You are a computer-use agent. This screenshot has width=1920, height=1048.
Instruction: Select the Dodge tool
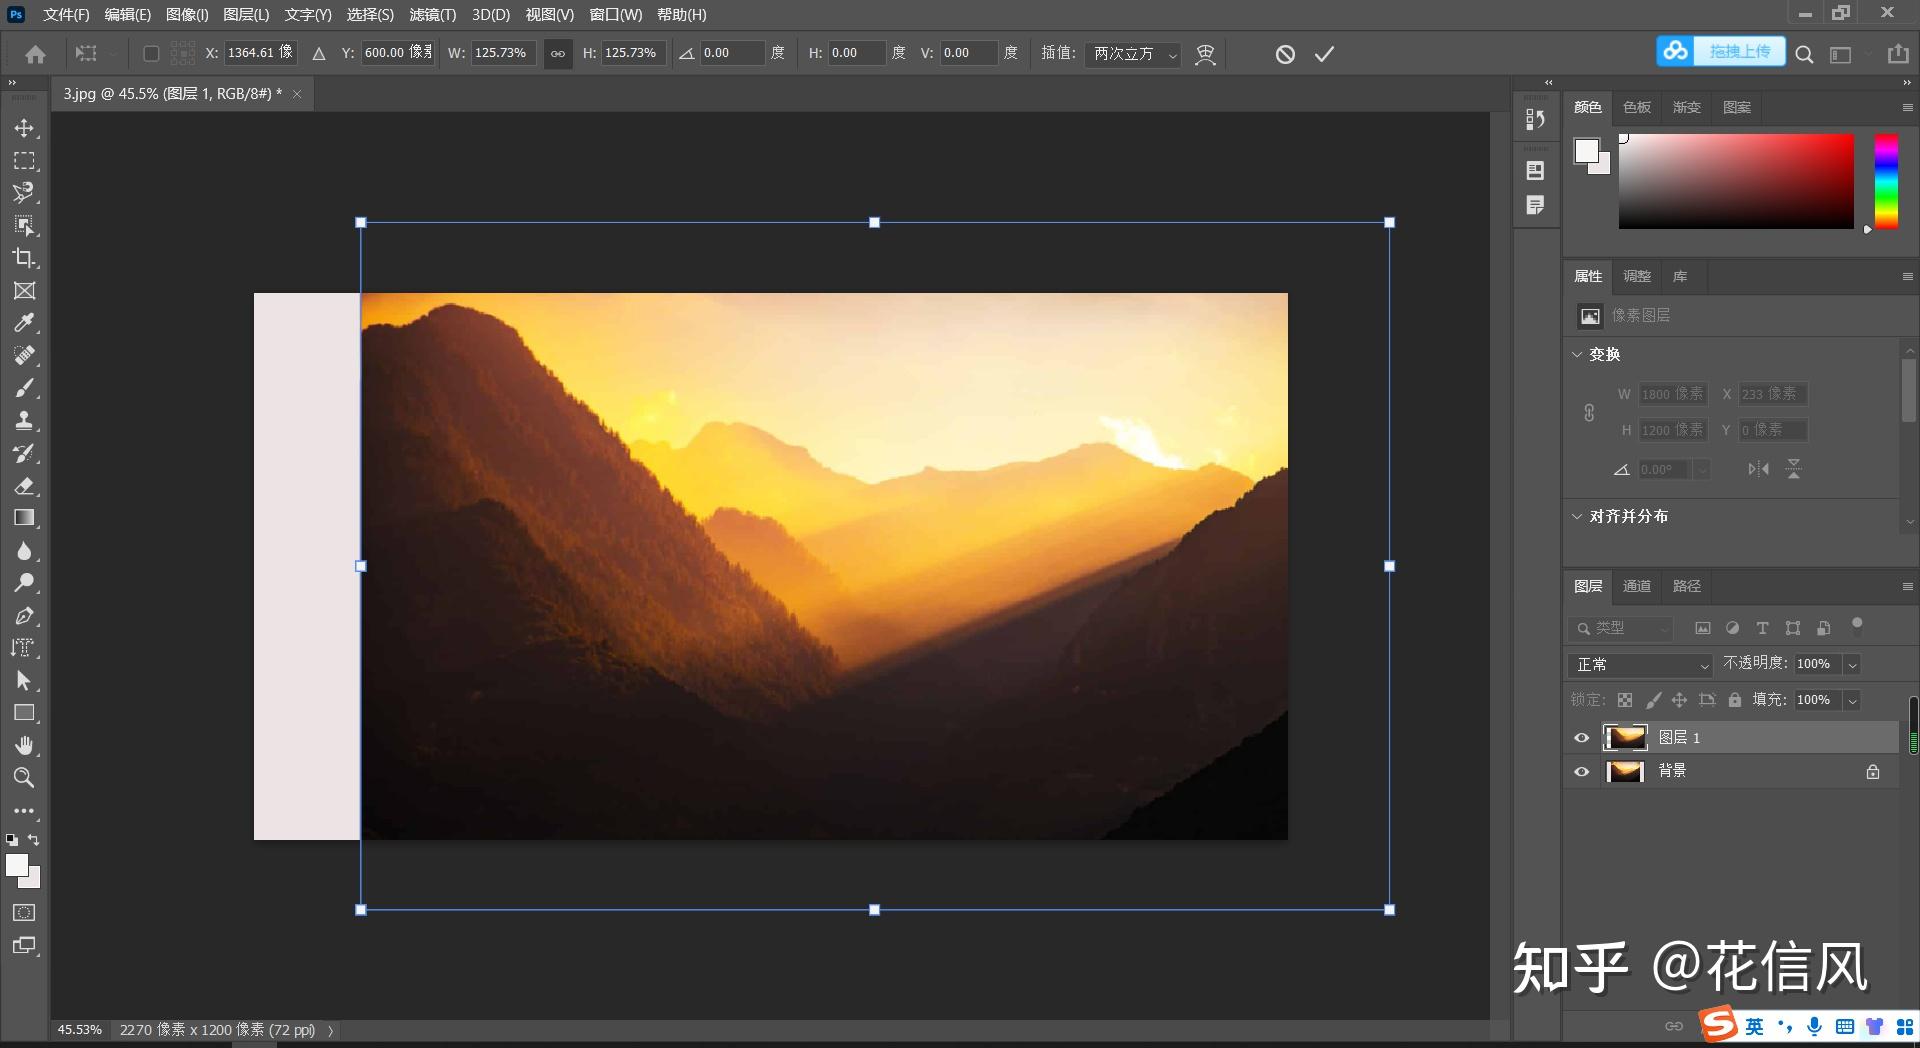pos(24,583)
